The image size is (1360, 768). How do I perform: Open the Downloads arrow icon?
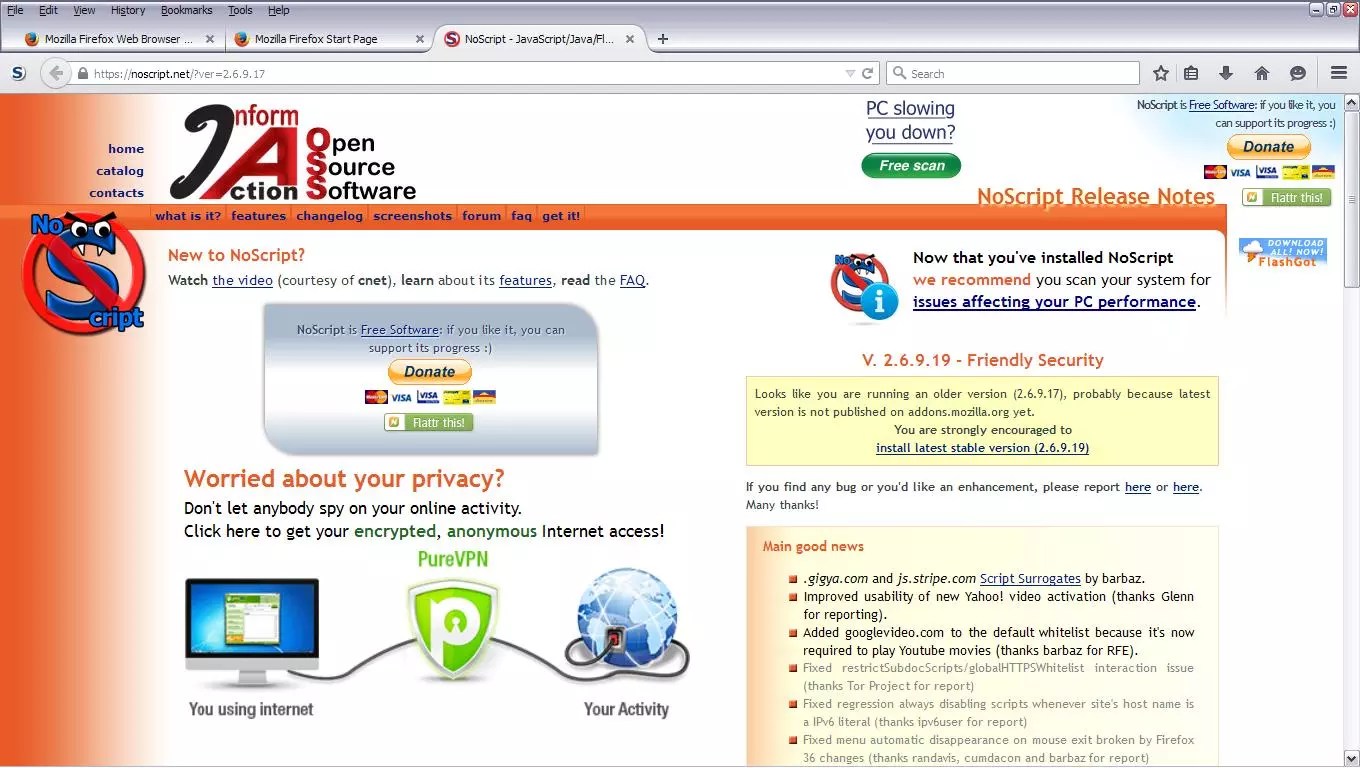(1226, 73)
